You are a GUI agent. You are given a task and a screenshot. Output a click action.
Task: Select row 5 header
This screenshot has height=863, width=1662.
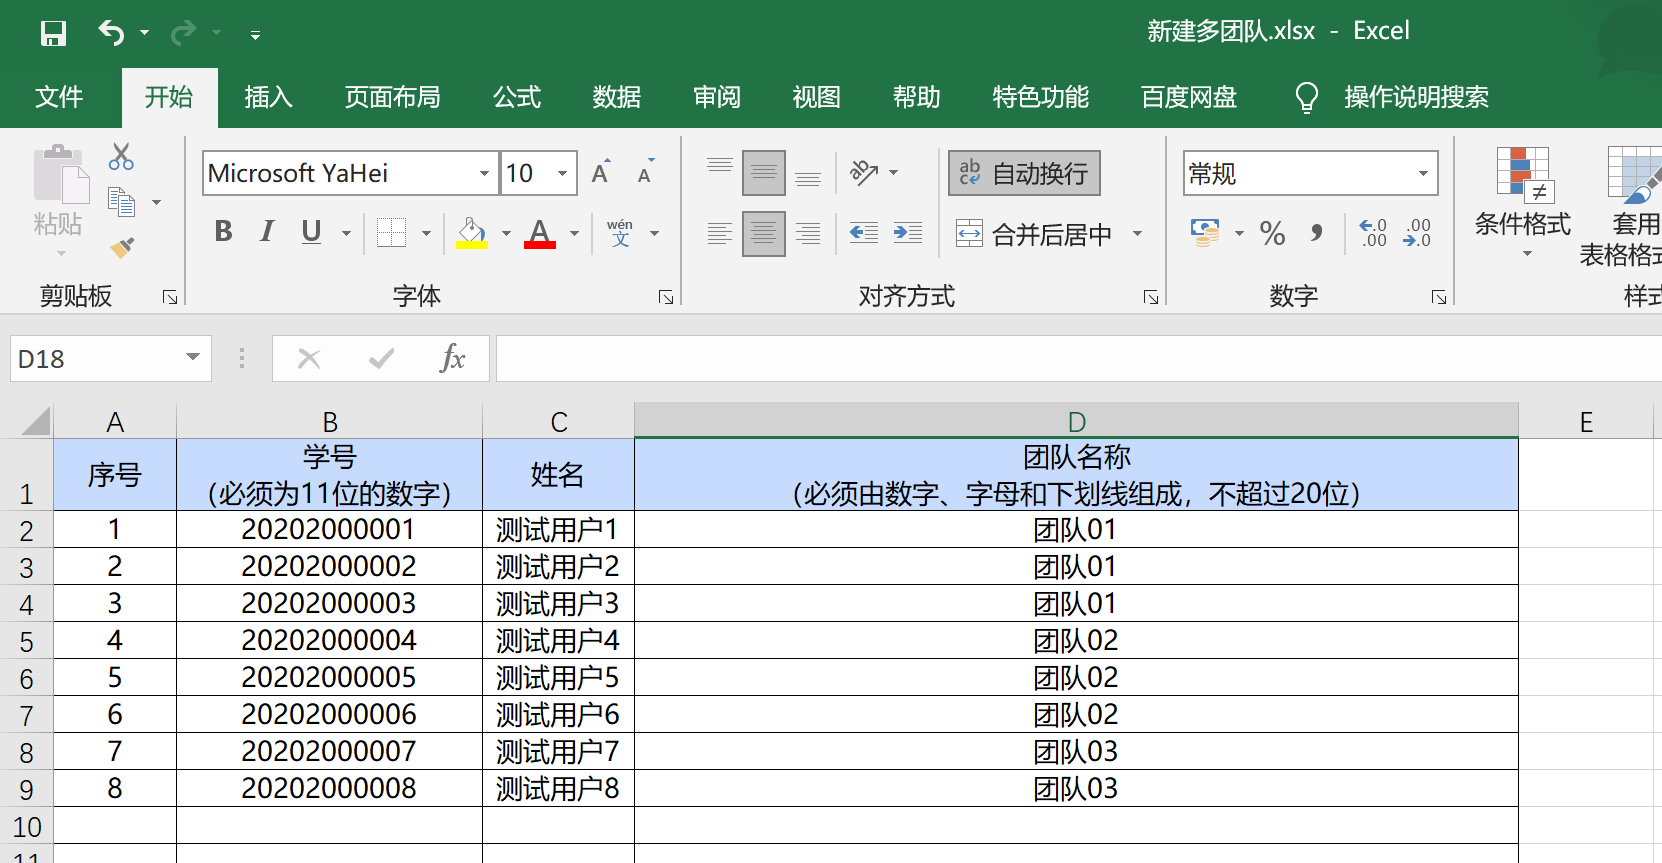click(26, 641)
